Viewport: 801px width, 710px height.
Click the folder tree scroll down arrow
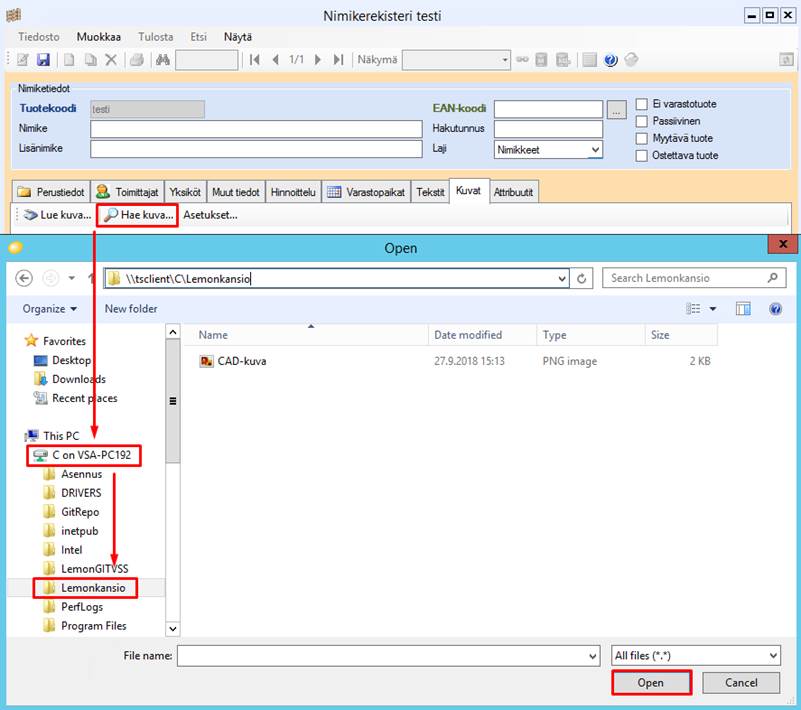[173, 628]
